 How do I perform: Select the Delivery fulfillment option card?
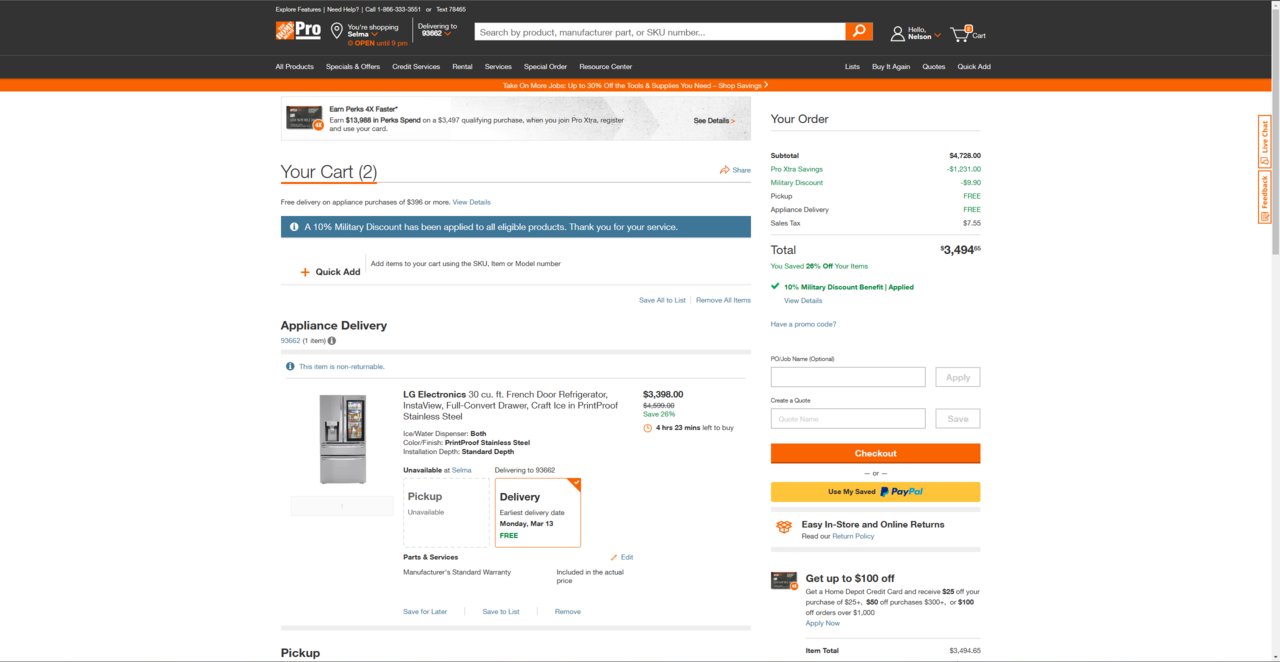tap(538, 512)
